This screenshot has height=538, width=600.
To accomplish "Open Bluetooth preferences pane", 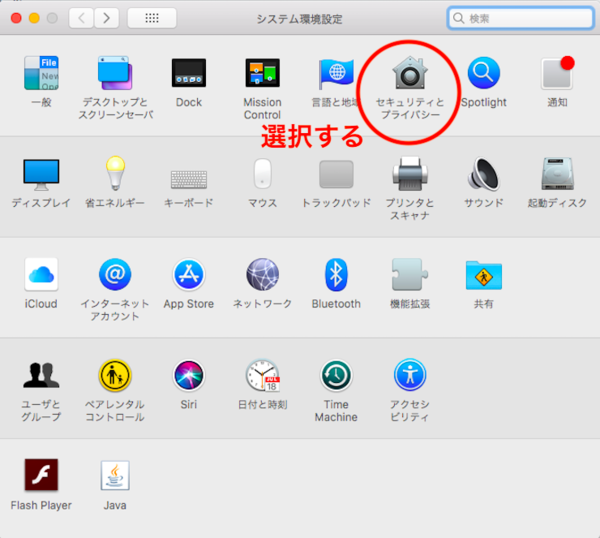I will click(336, 274).
